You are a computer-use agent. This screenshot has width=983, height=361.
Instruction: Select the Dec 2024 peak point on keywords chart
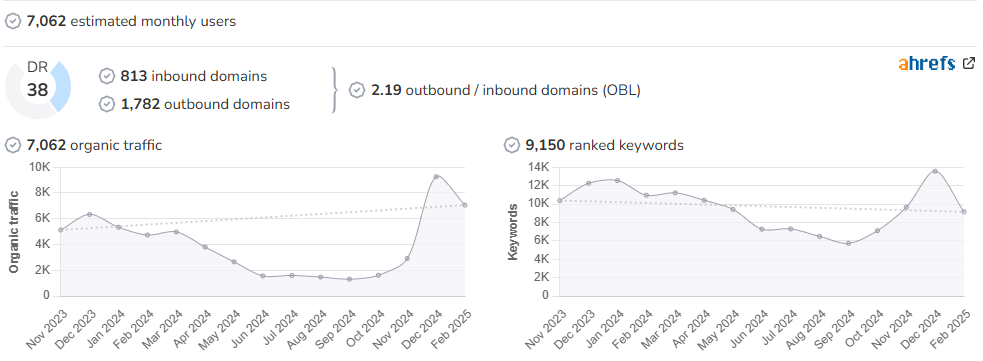pos(935,171)
